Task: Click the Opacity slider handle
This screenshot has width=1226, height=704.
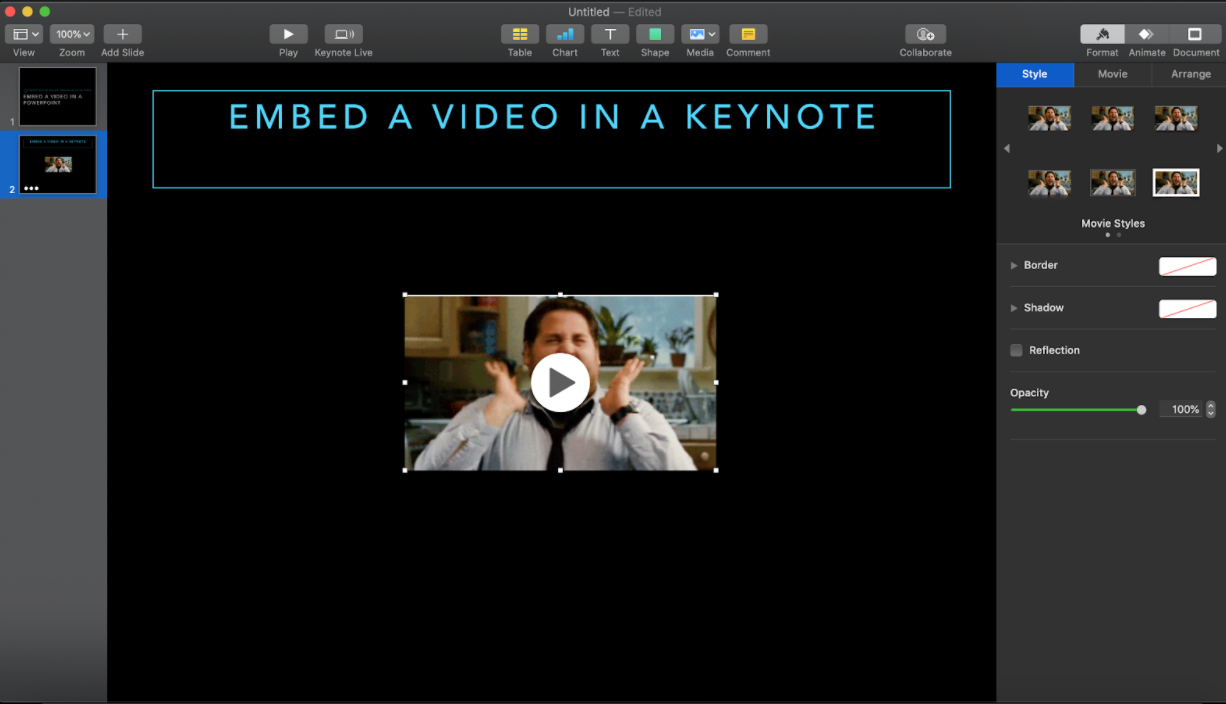Action: (1141, 410)
